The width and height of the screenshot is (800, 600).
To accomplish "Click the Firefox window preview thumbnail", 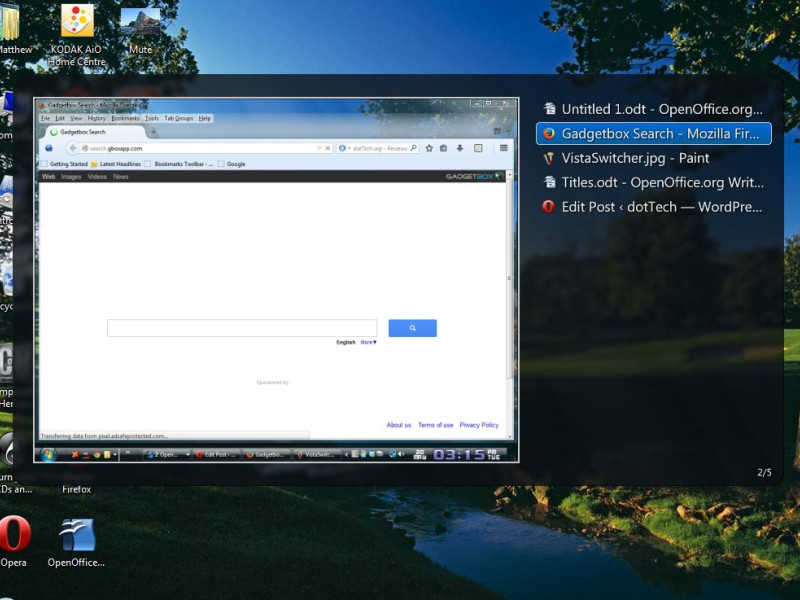I will (x=276, y=280).
